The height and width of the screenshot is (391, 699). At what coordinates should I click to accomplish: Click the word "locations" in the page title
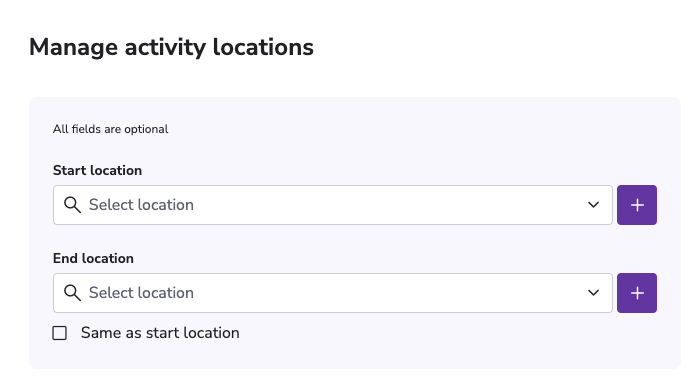tap(263, 47)
